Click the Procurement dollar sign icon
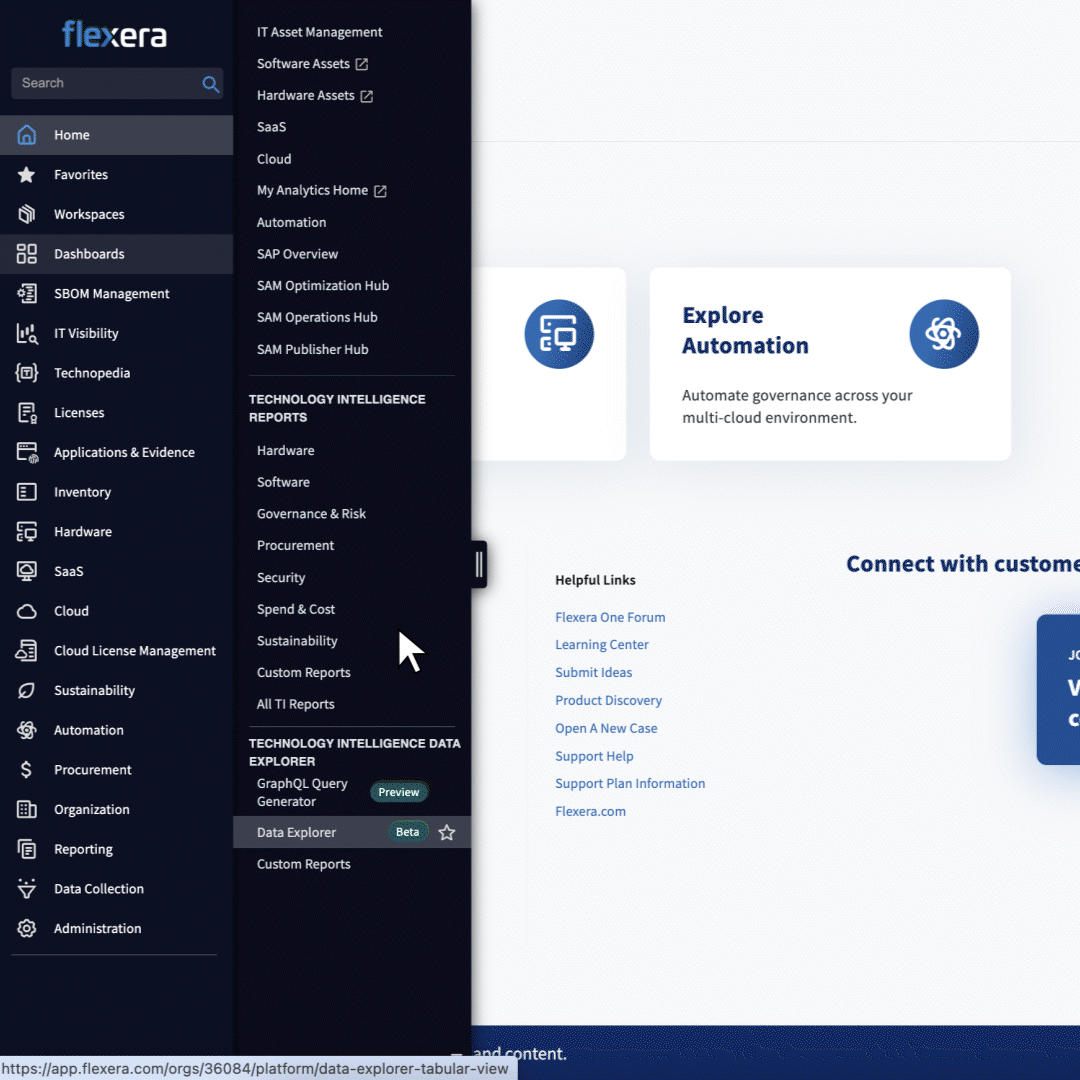The width and height of the screenshot is (1080, 1080). click(x=27, y=770)
